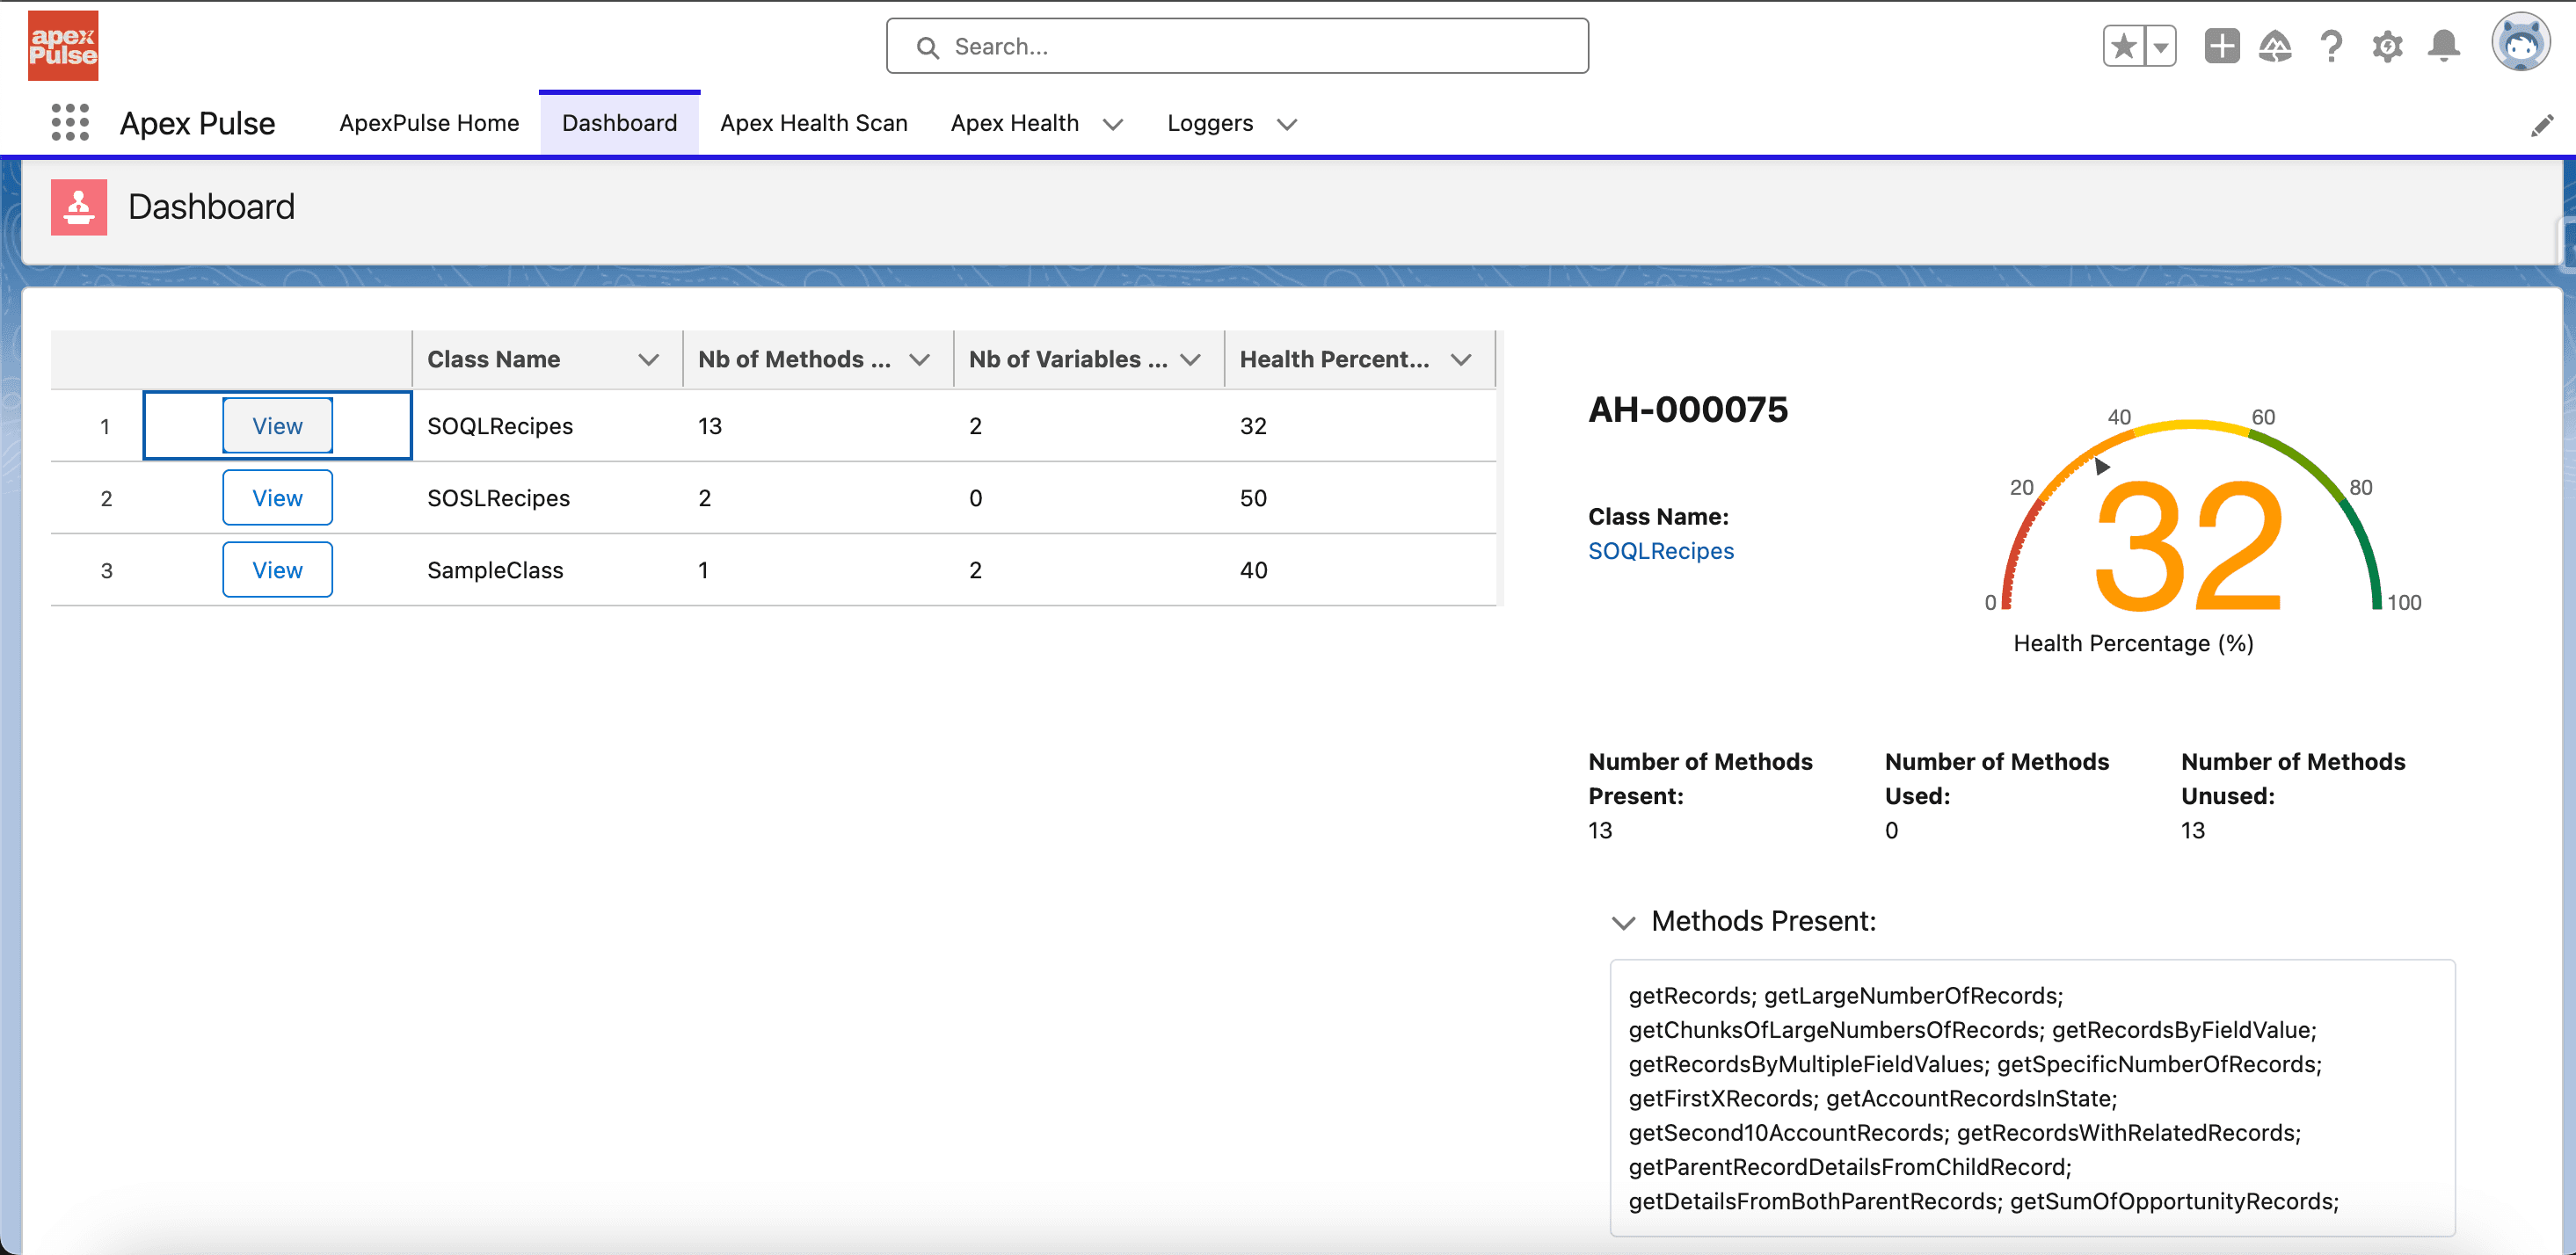Click the health gauge needle marker
Viewport: 2576px width, 1255px height.
[2101, 466]
